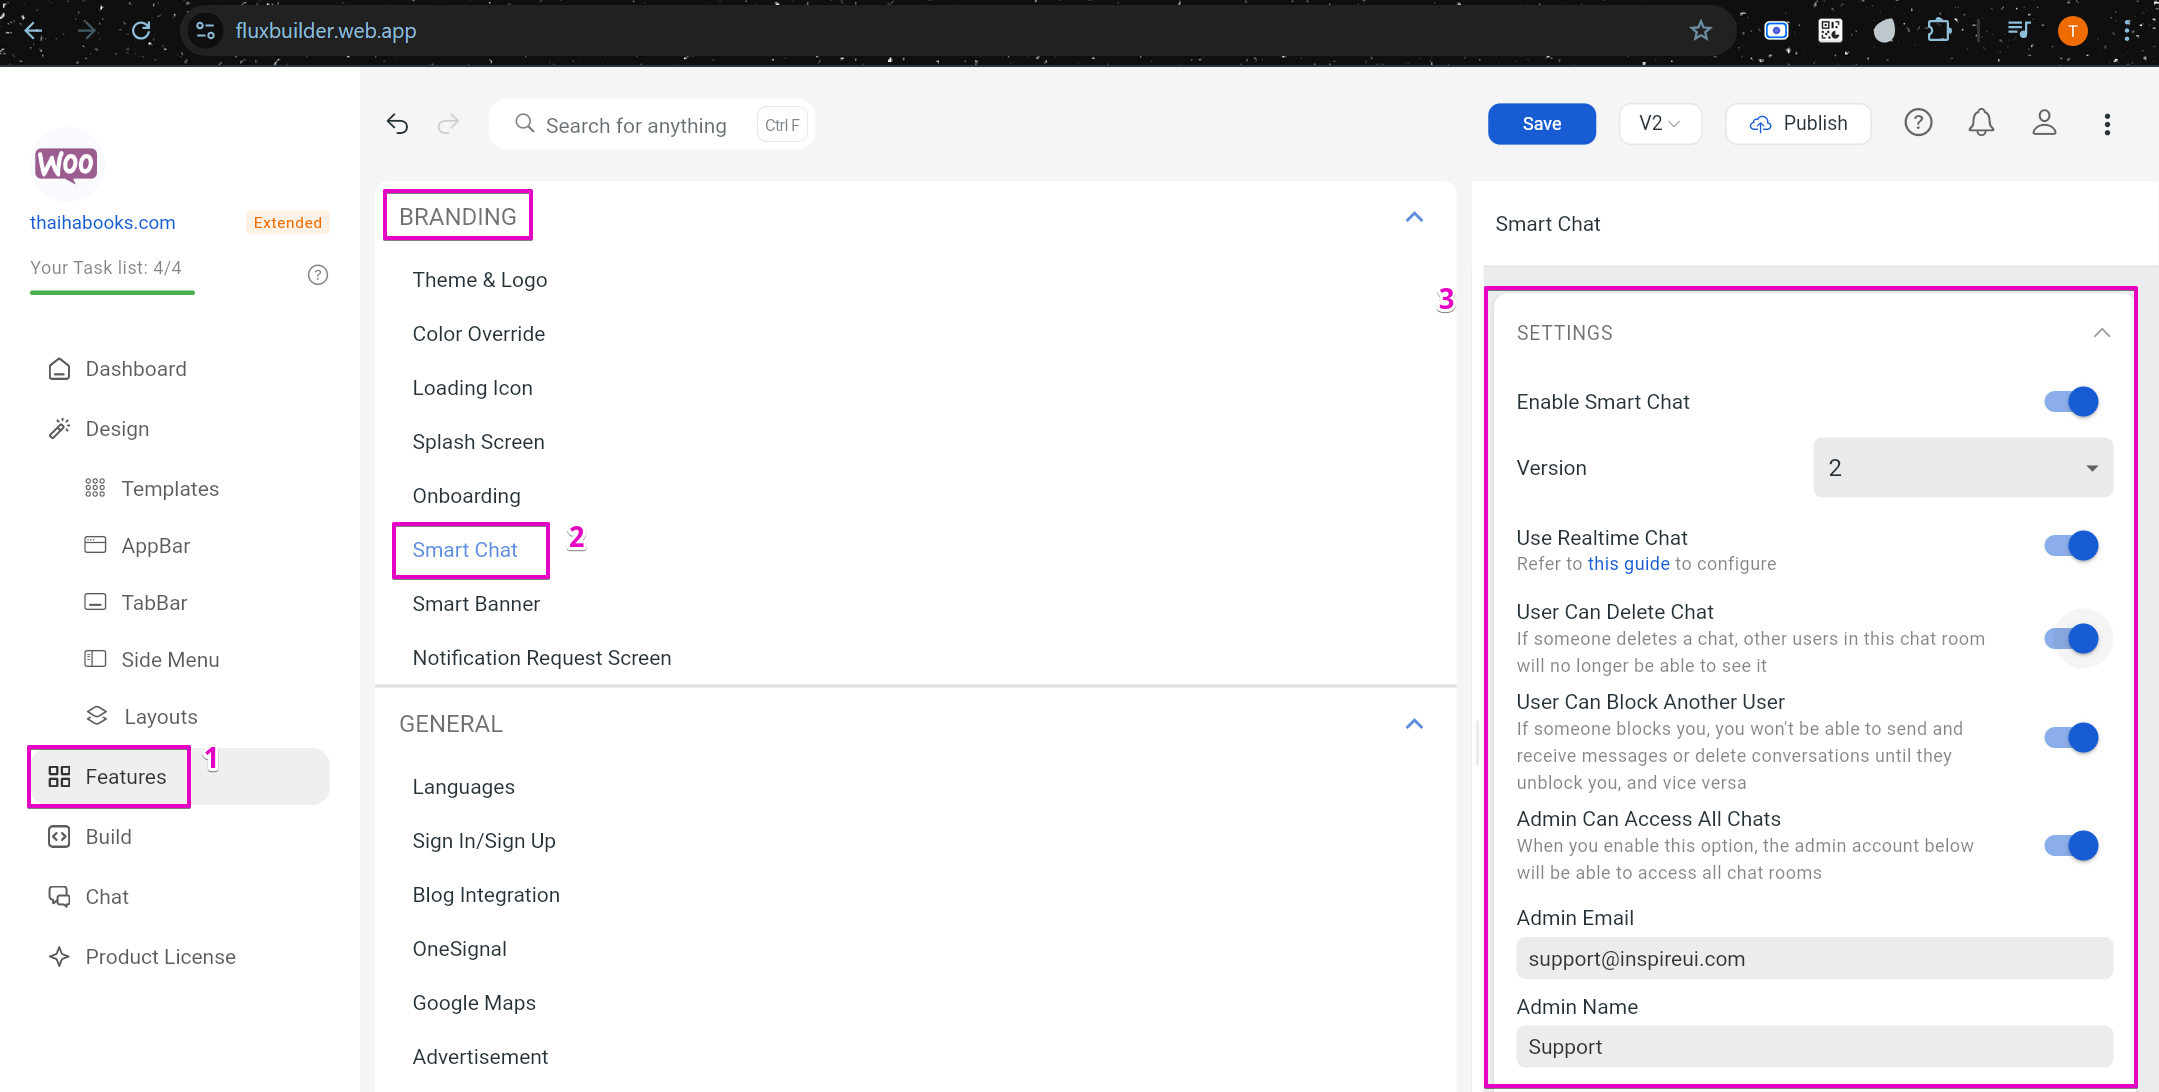Go to Dashboard in sidebar
The width and height of the screenshot is (2159, 1092).
(x=136, y=369)
